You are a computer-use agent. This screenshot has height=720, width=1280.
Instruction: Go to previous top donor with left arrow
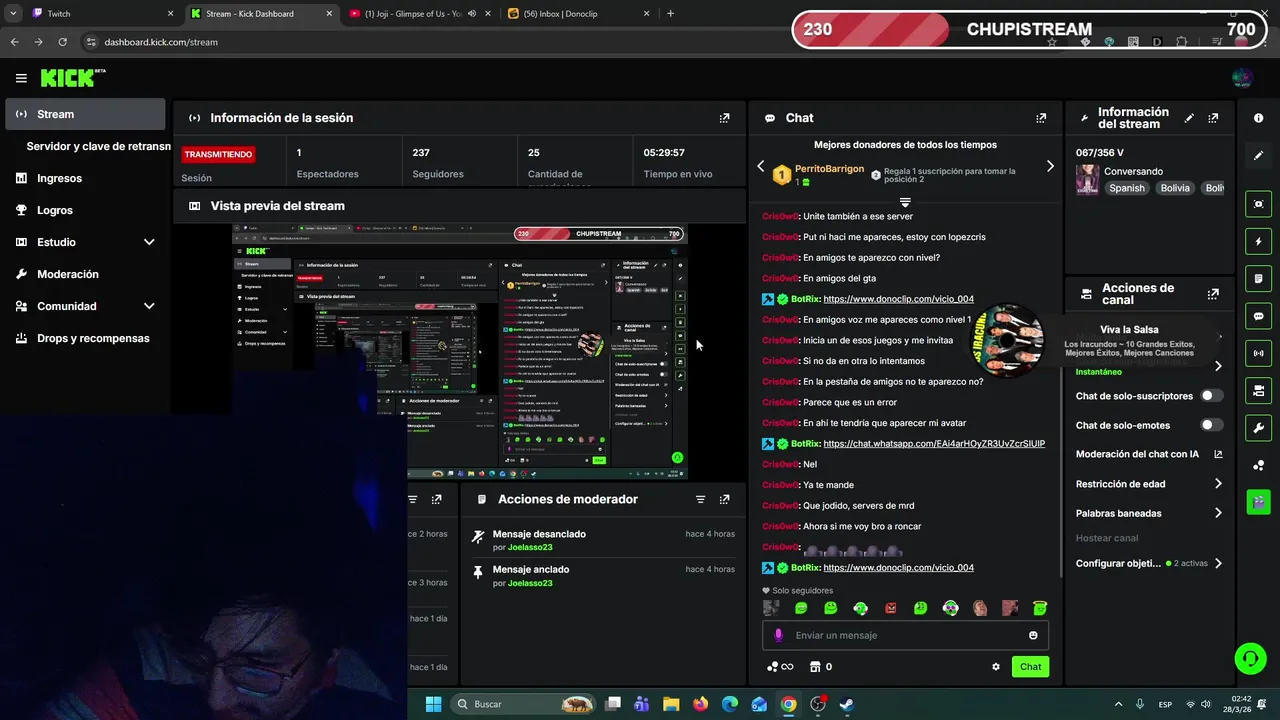coord(760,166)
